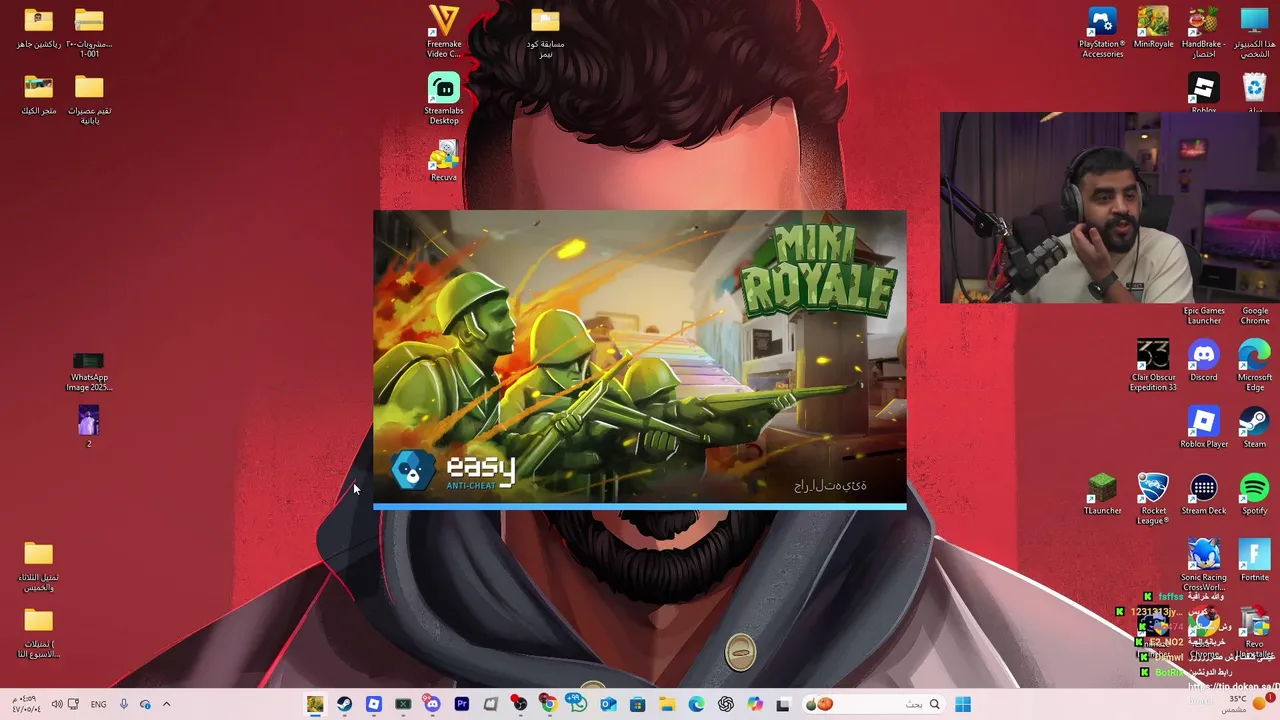The image size is (1280, 720).
Task: Open the Steam desktop shortcut
Action: click(x=1254, y=427)
